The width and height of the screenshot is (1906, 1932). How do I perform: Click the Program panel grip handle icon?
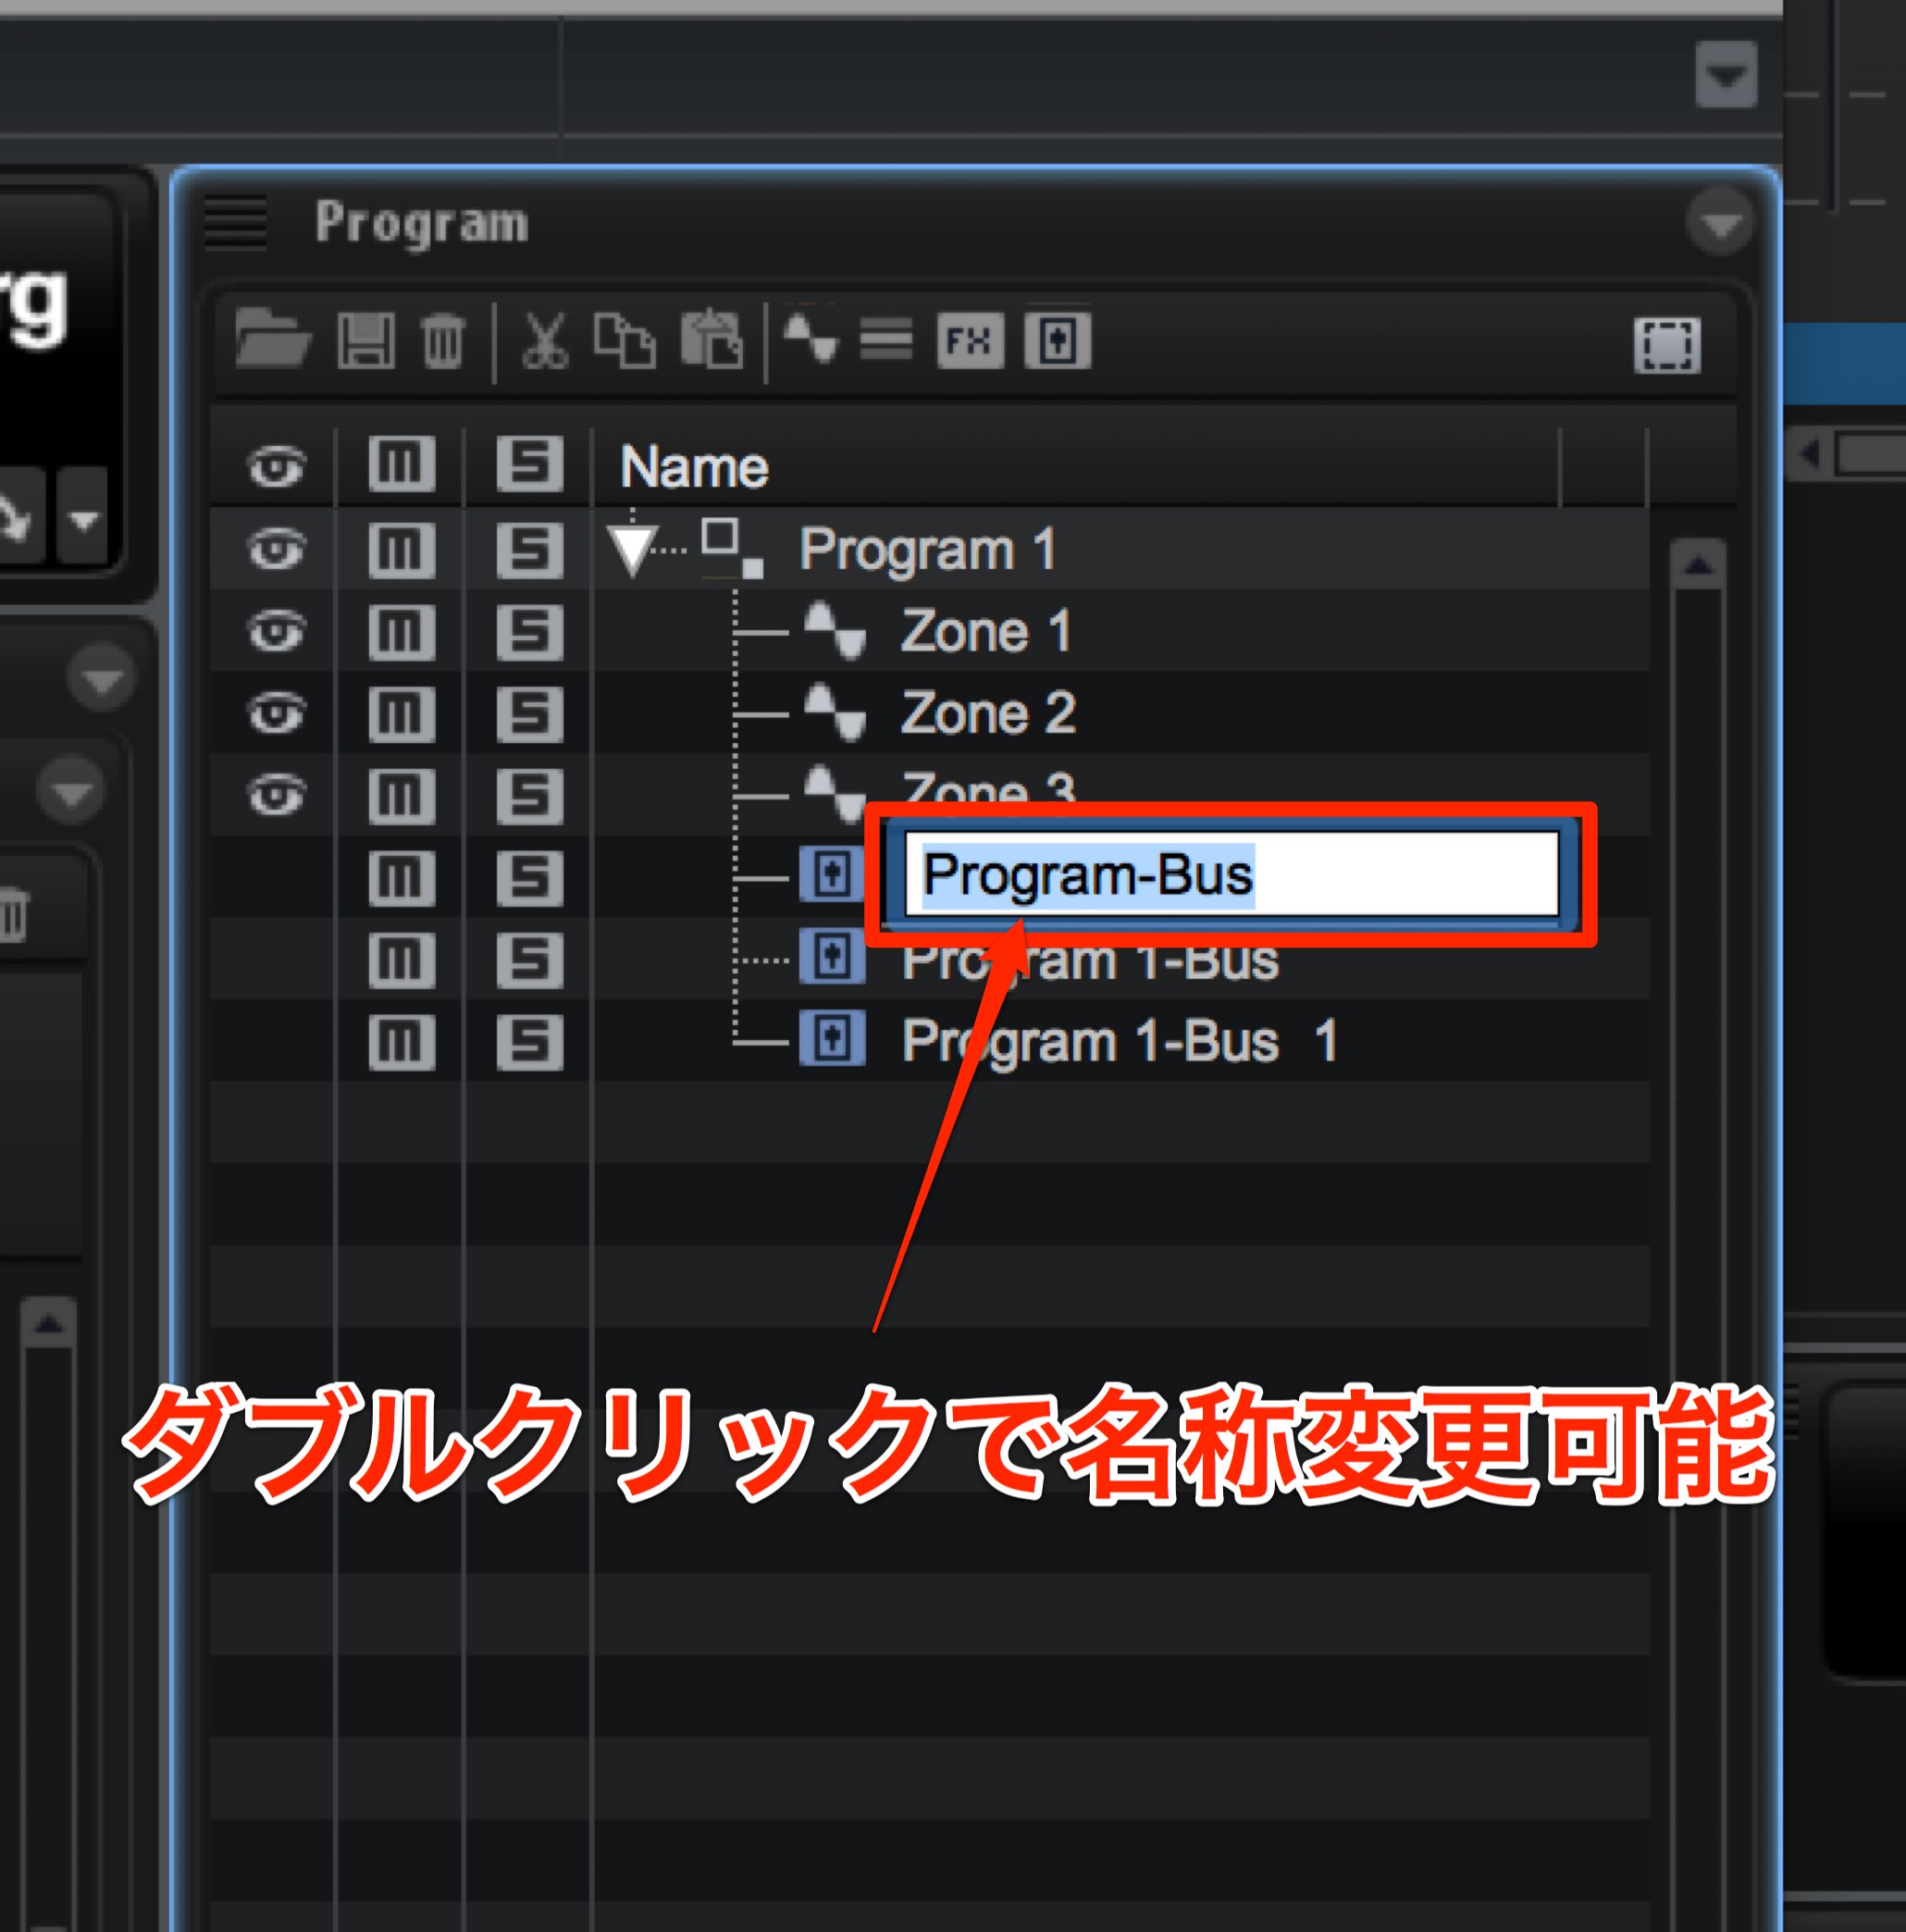[236, 221]
